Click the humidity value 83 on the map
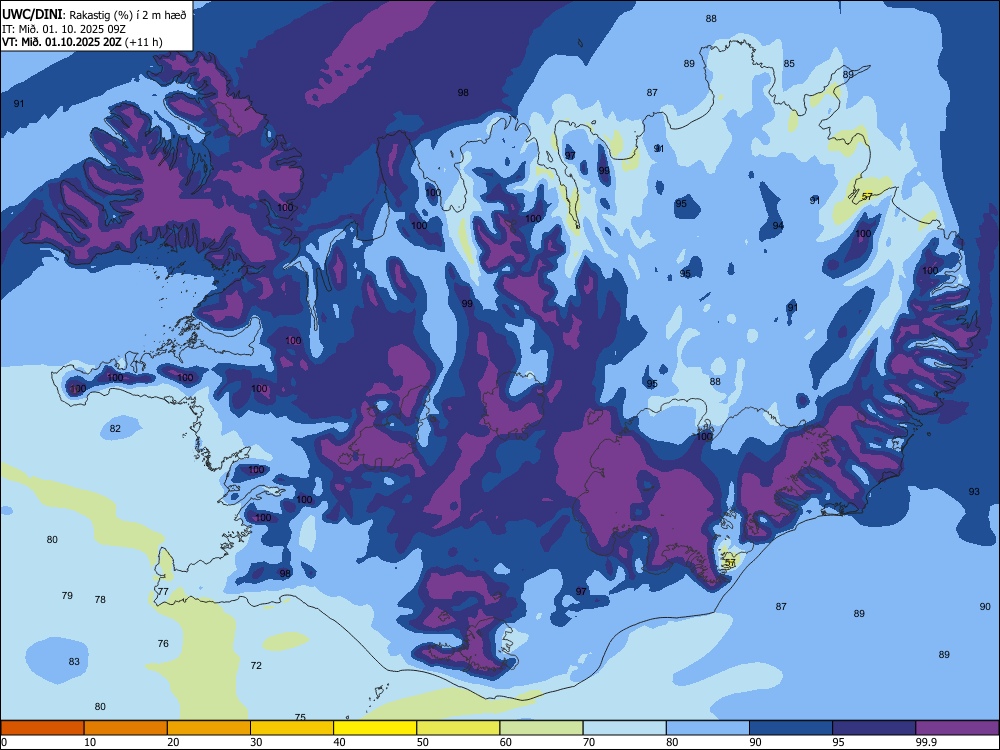Image resolution: width=1000 pixels, height=750 pixels. pos(74,661)
